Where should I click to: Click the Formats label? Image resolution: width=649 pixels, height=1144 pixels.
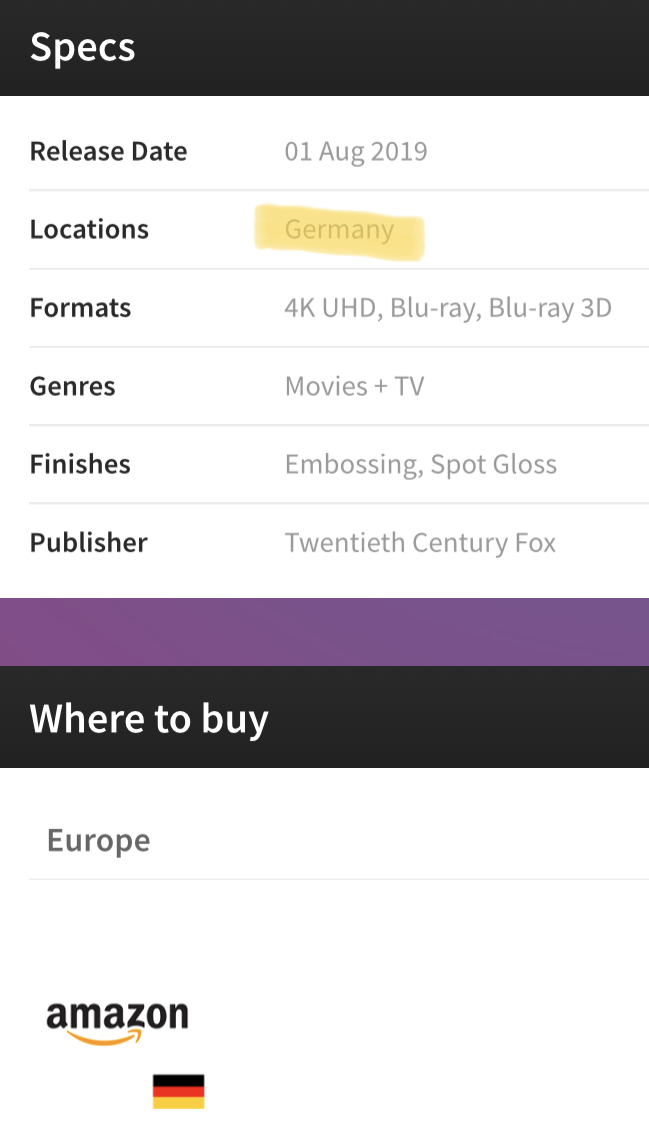pos(80,308)
